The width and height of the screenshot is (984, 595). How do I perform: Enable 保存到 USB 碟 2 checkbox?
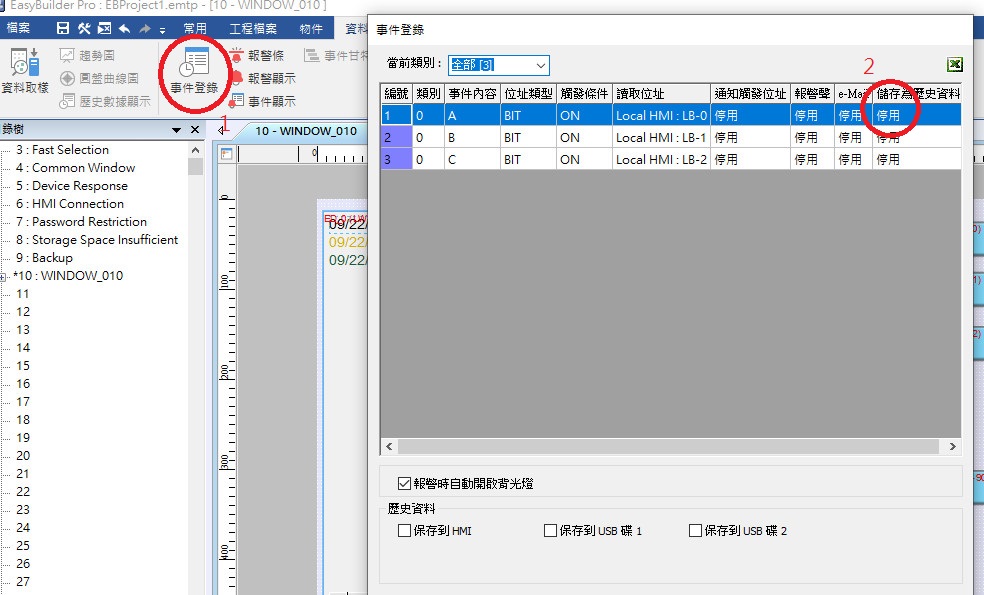(695, 531)
